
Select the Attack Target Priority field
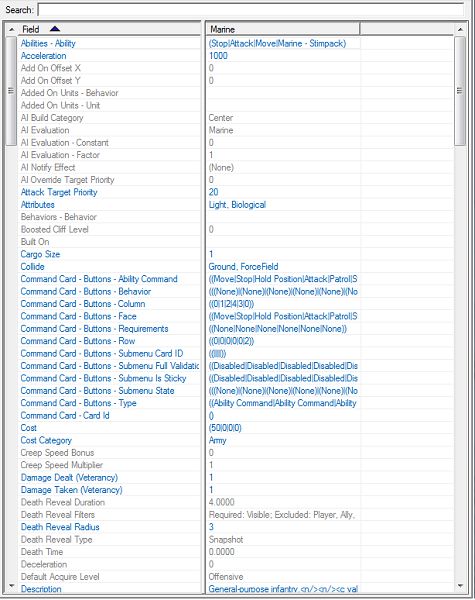coord(109,192)
